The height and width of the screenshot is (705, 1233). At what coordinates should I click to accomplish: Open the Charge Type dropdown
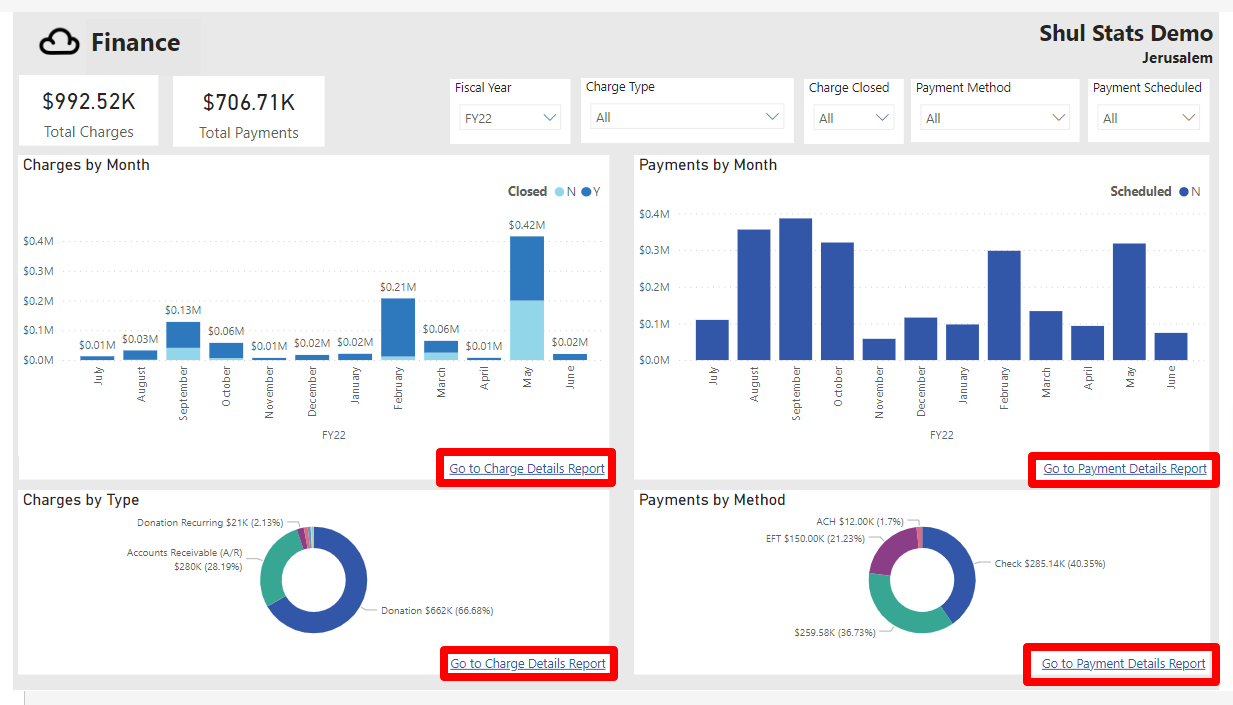686,116
